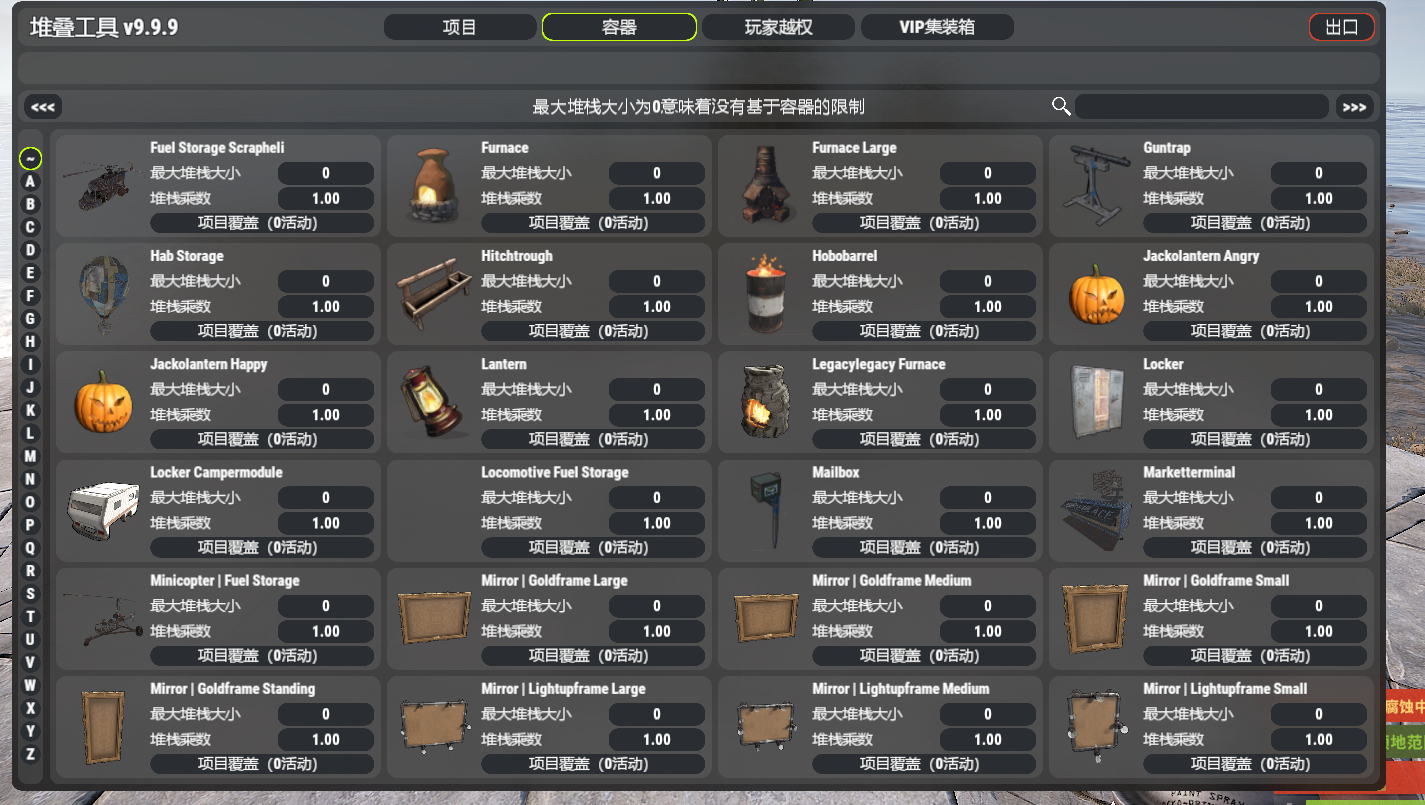Select the Guntrap turret icon
The width and height of the screenshot is (1425, 805).
[x=1097, y=186]
